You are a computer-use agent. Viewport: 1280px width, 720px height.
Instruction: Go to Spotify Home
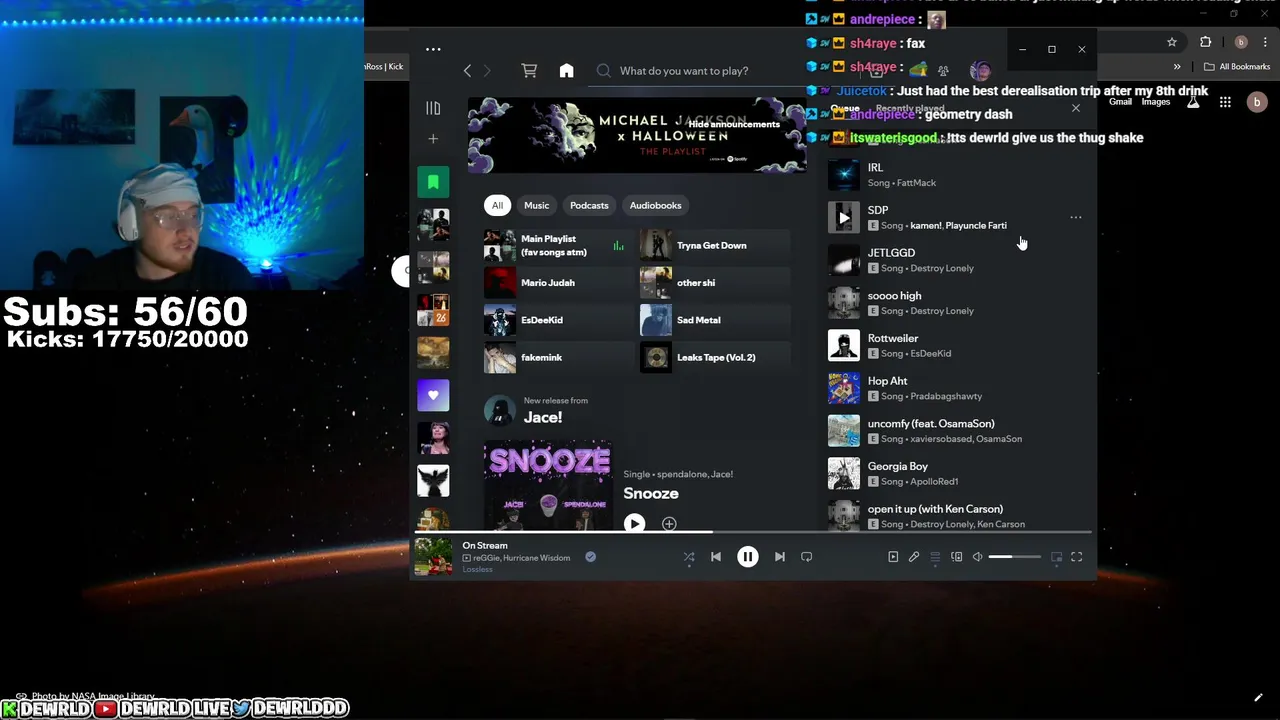point(566,71)
